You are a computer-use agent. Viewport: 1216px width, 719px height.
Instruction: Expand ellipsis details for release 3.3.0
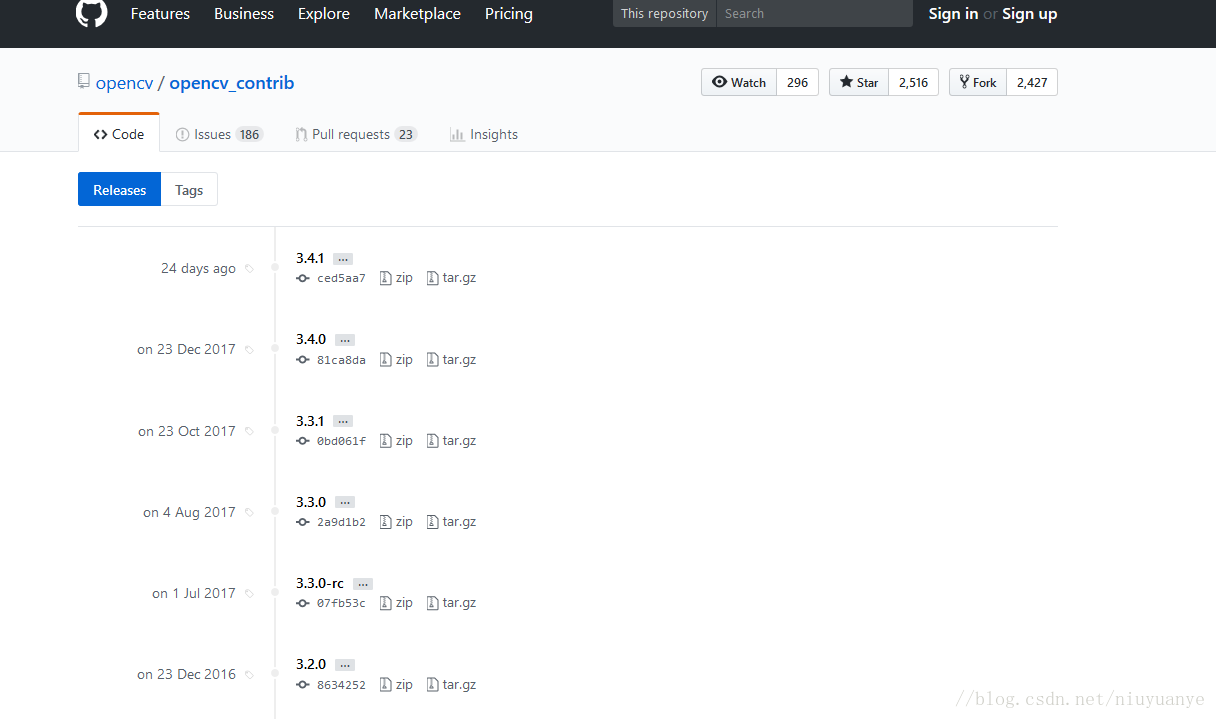345,502
